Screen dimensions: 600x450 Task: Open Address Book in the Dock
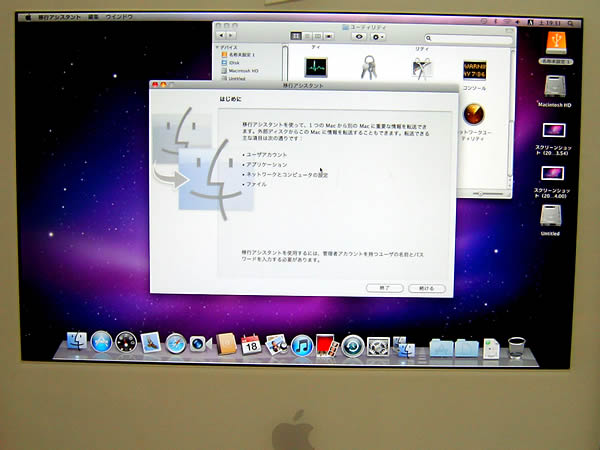tap(226, 344)
